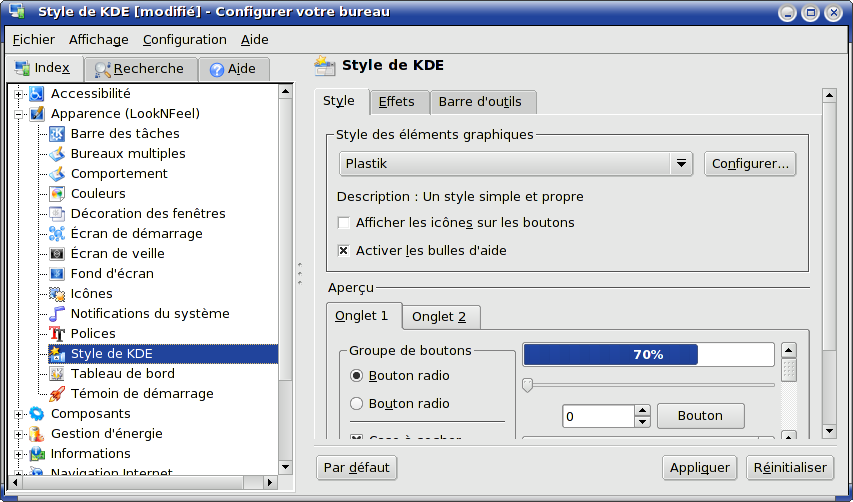The height and width of the screenshot is (502, 853).
Task: Click in the spinbox field showing 0
Action: pos(598,417)
